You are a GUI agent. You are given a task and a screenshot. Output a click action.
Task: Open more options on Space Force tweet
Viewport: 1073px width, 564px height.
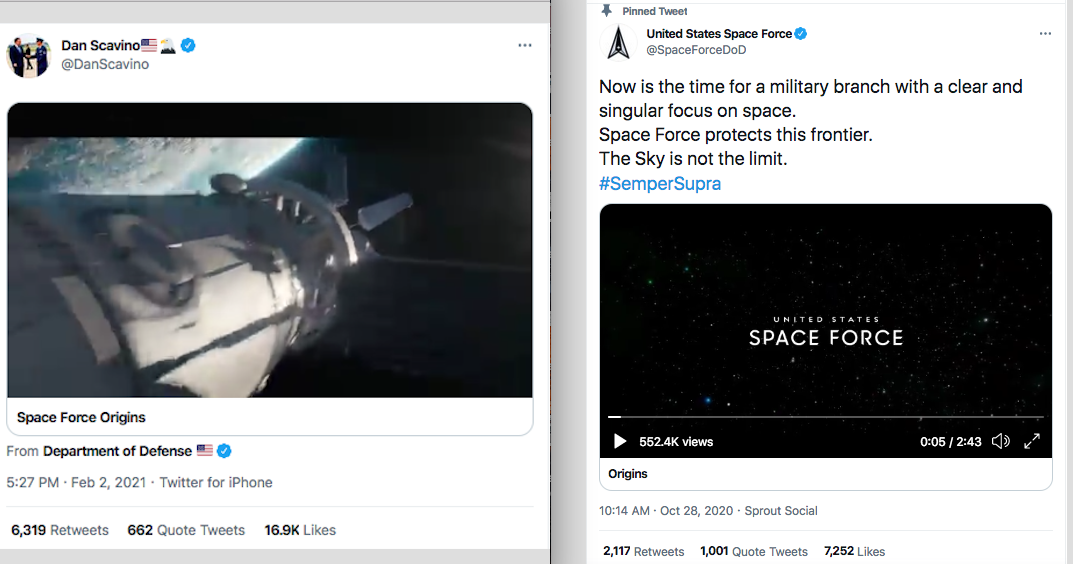1045,34
